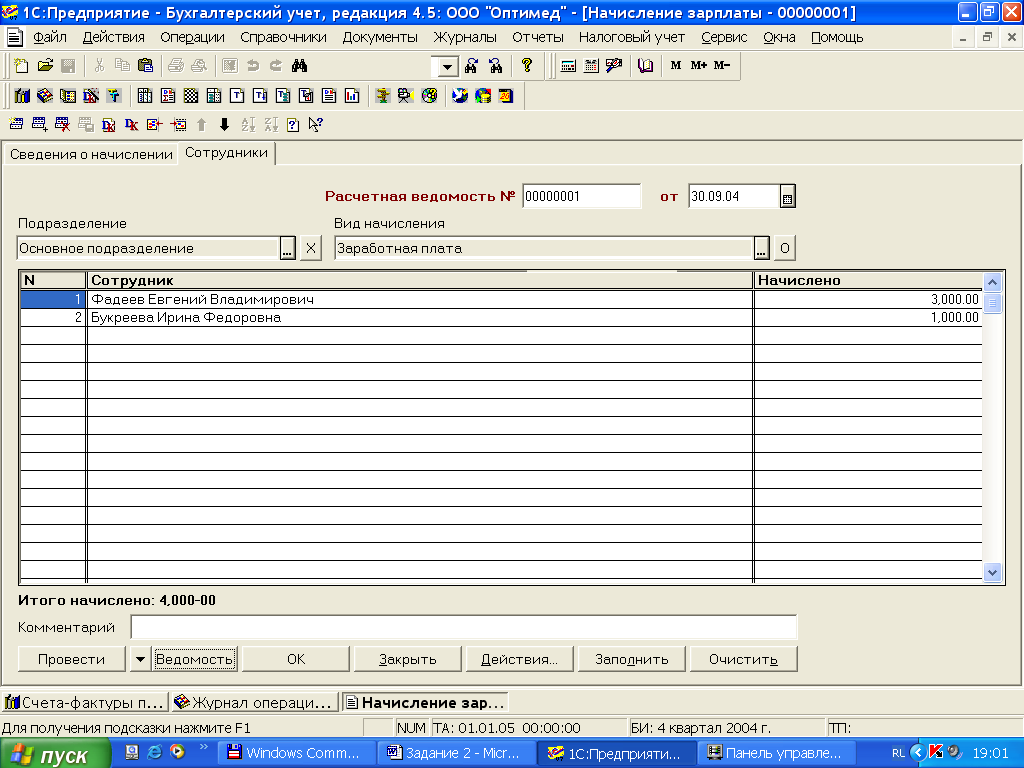Switch to Журнал операций window tab

(x=255, y=703)
